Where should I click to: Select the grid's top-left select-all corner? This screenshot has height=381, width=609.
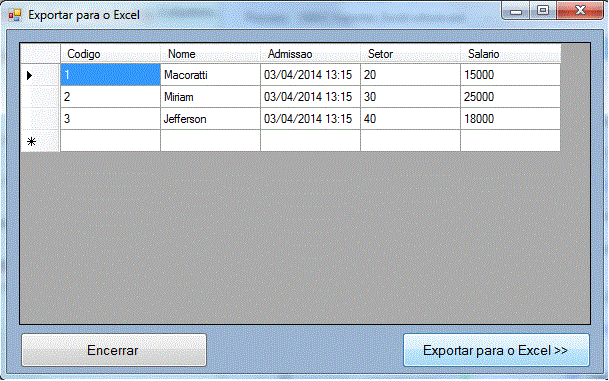point(40,54)
